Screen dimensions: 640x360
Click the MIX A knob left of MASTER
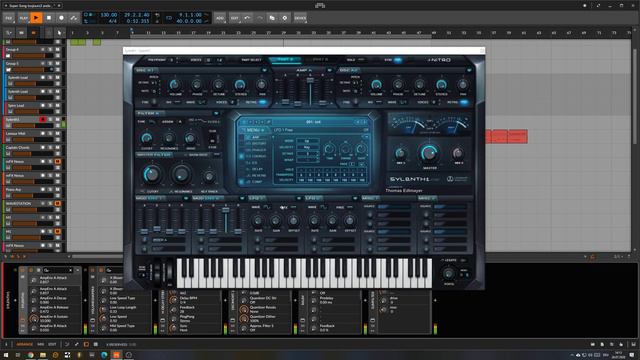[x=400, y=153]
